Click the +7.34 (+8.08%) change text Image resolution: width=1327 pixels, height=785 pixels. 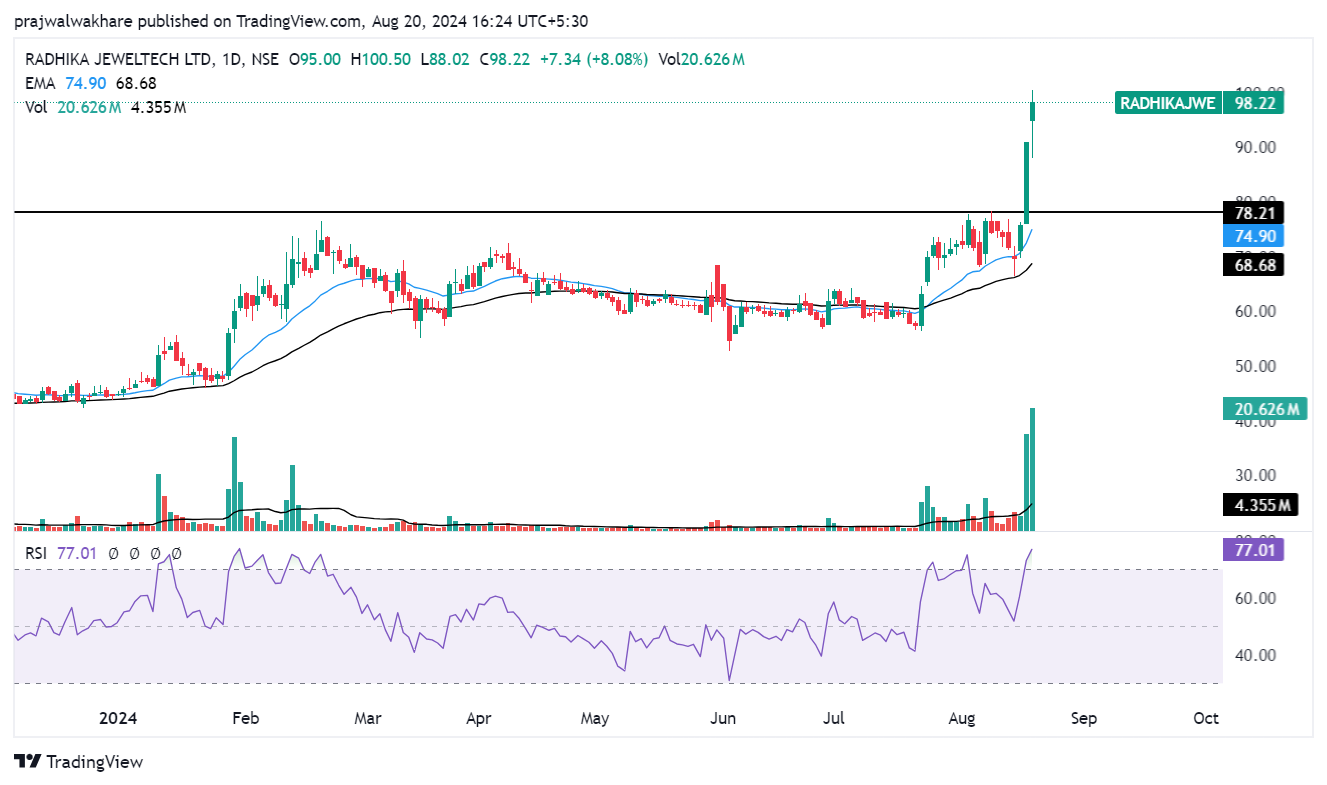pos(594,60)
